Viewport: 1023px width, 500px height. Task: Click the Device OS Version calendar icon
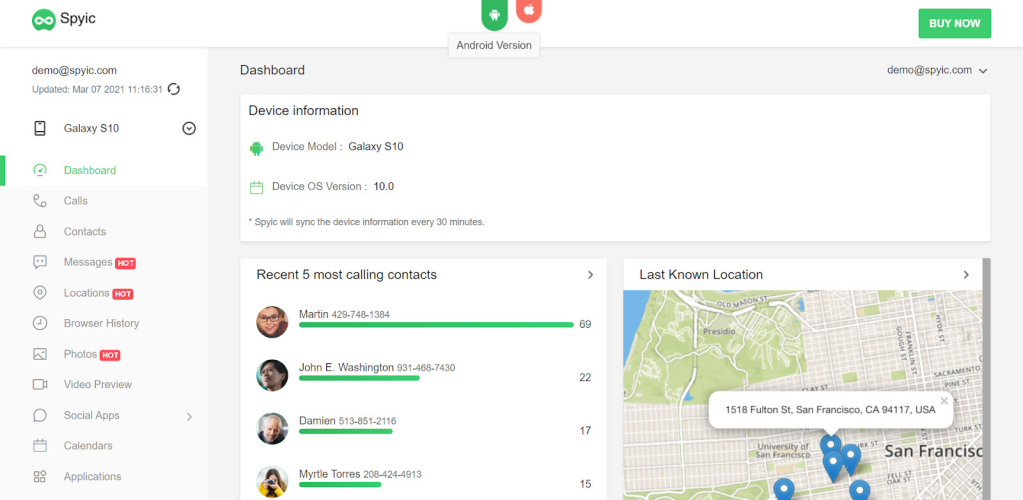(x=256, y=188)
